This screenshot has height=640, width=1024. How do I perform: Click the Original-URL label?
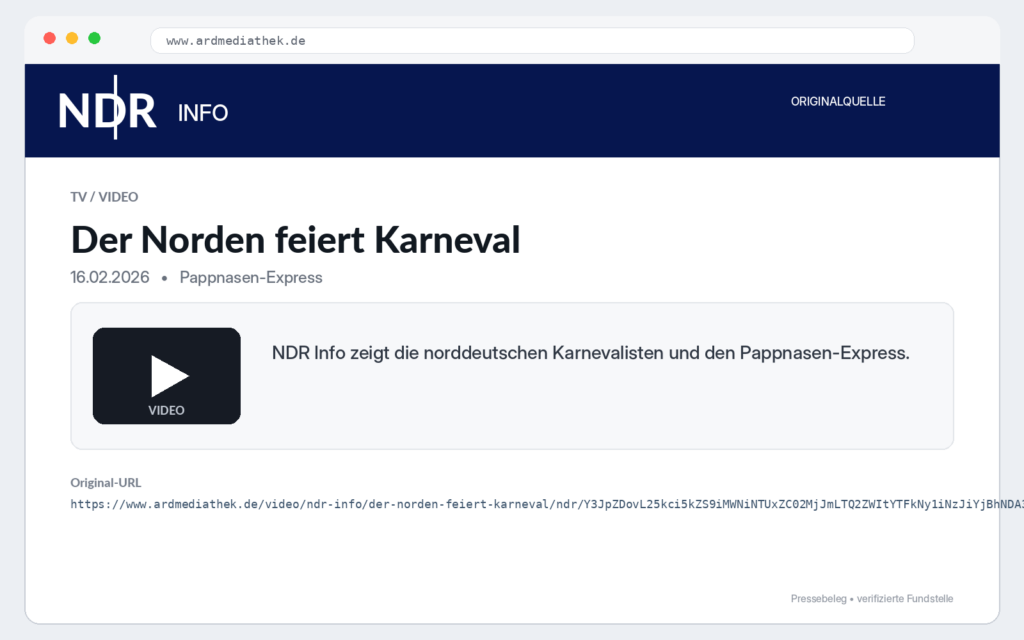point(106,483)
